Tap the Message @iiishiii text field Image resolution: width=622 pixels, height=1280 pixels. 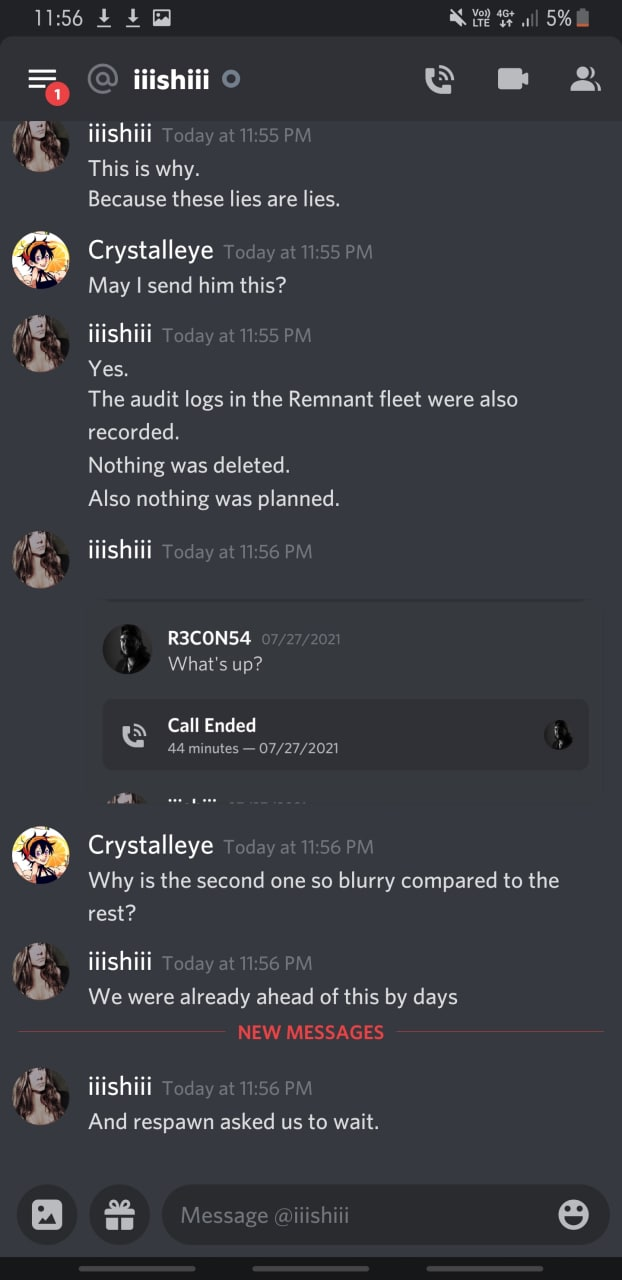(x=360, y=1215)
